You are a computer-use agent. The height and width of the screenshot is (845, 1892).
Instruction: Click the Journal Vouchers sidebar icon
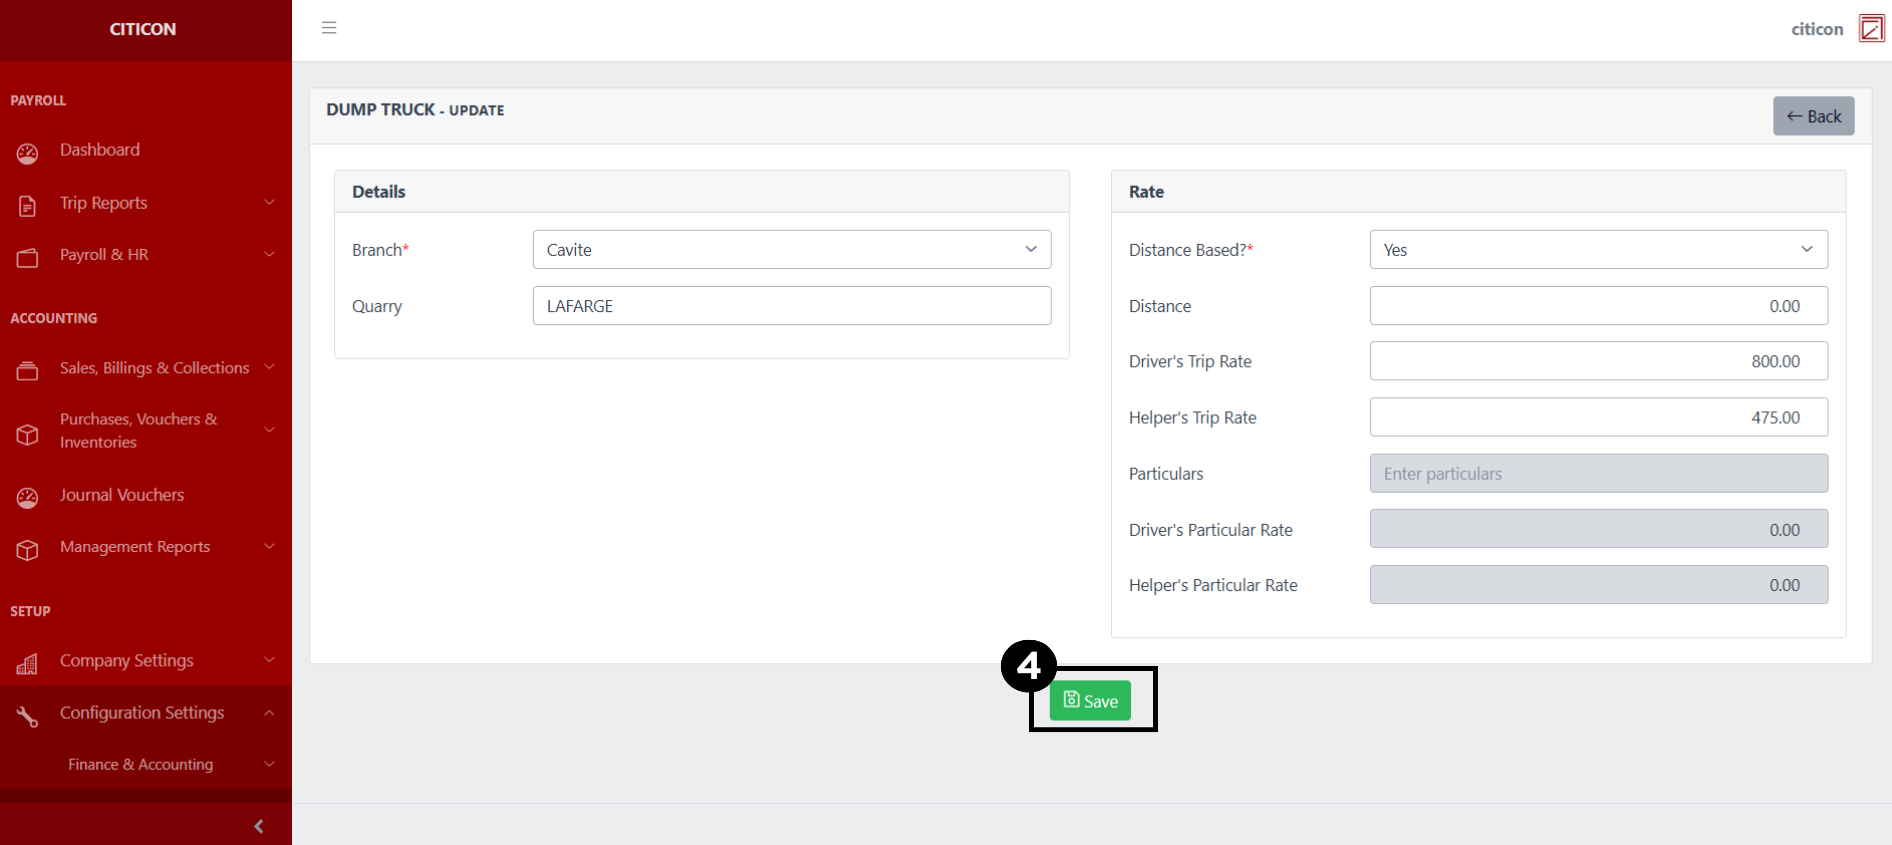tap(27, 498)
